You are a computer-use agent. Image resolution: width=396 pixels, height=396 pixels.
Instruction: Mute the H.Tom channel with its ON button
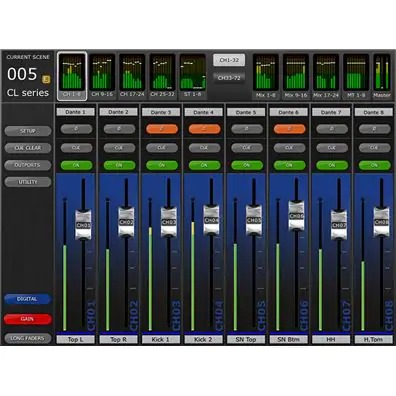click(374, 165)
